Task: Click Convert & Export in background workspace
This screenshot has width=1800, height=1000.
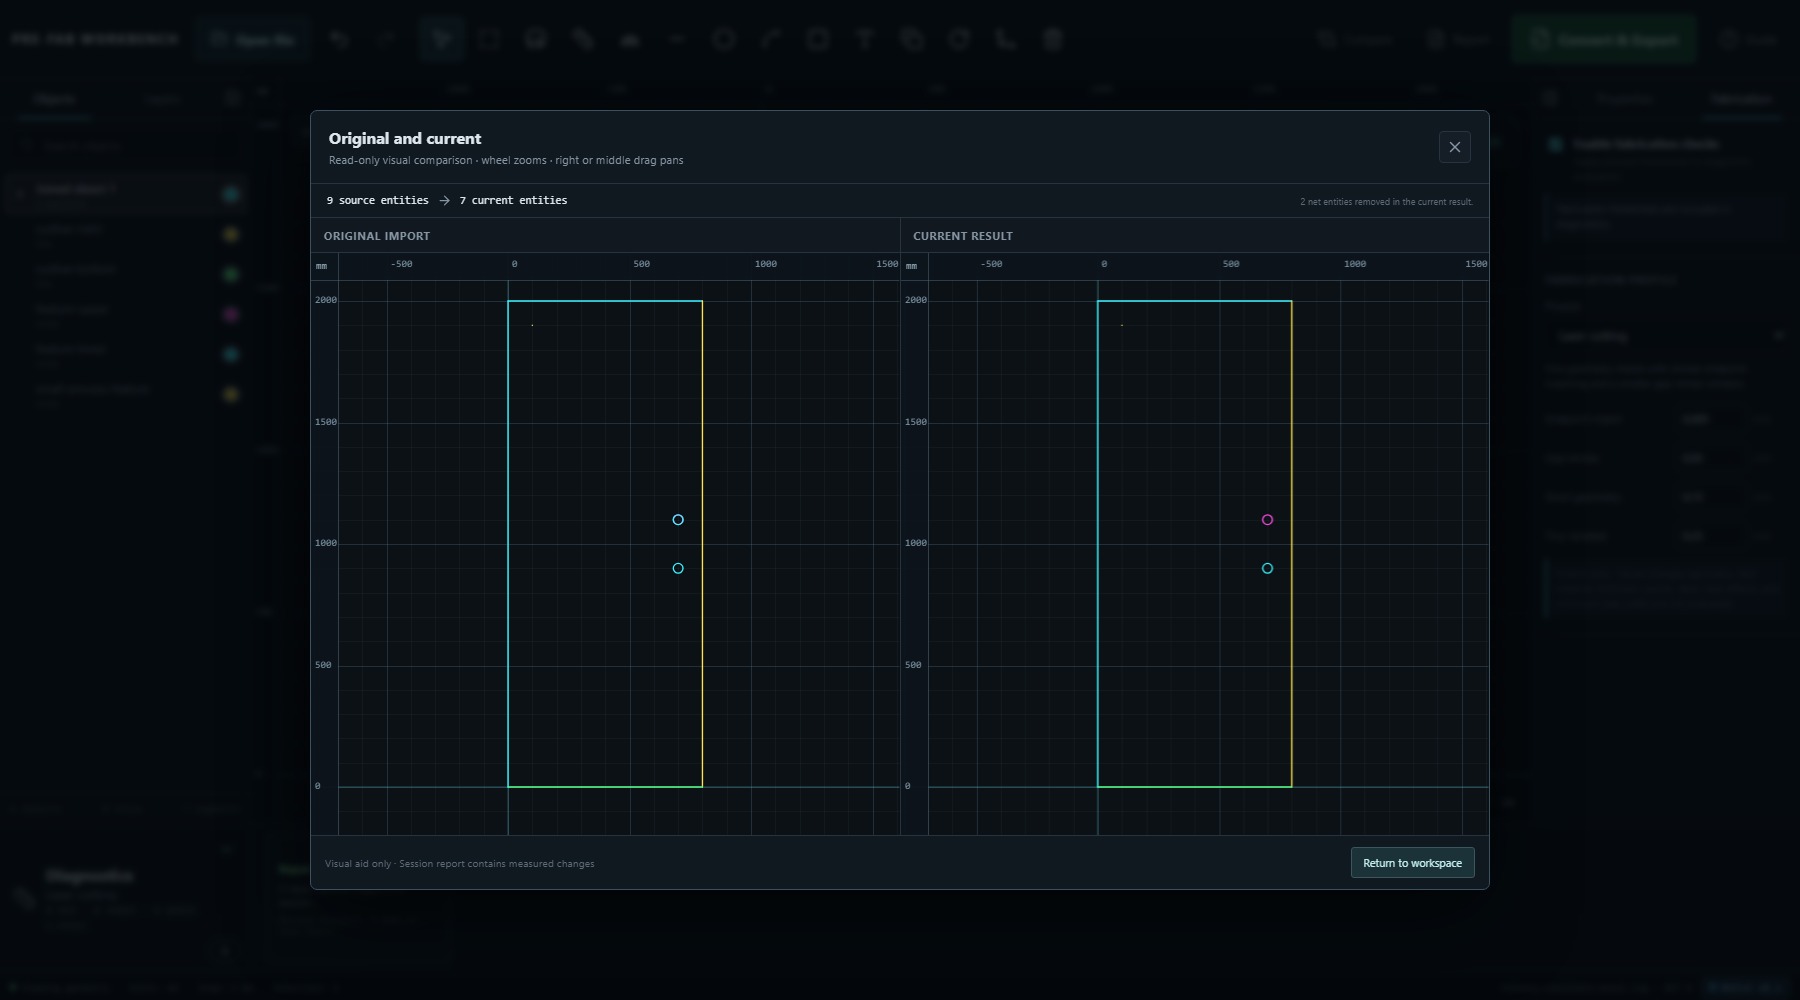Action: pos(1604,40)
